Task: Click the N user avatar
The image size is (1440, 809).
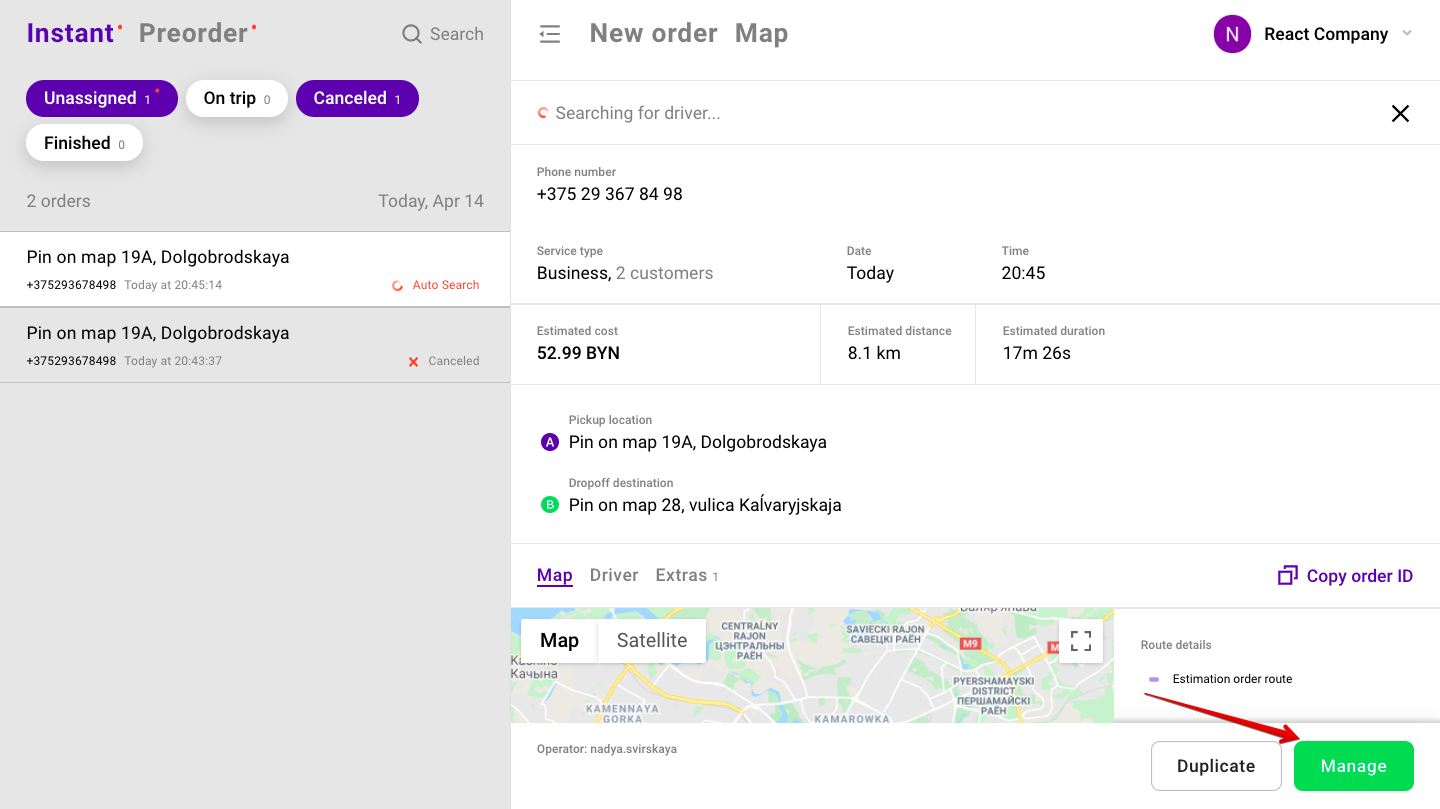Action: tap(1232, 34)
